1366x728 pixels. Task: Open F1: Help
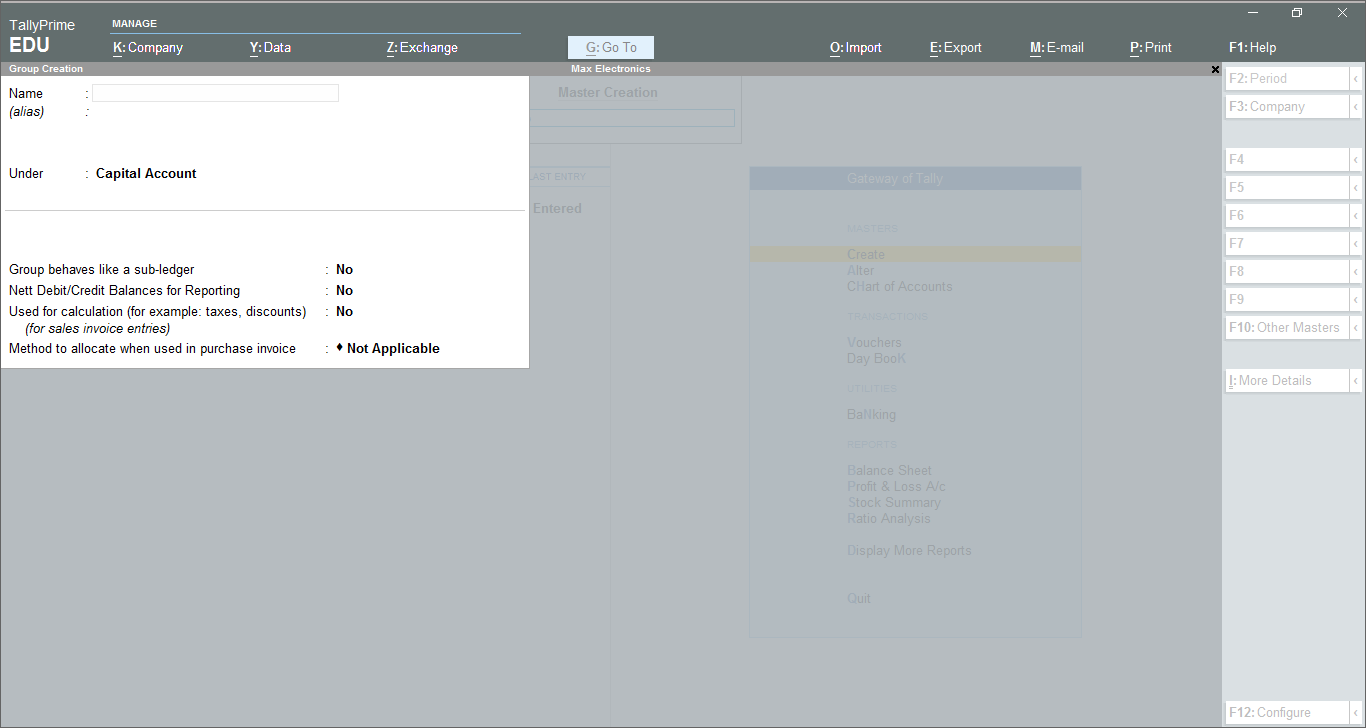[1252, 47]
